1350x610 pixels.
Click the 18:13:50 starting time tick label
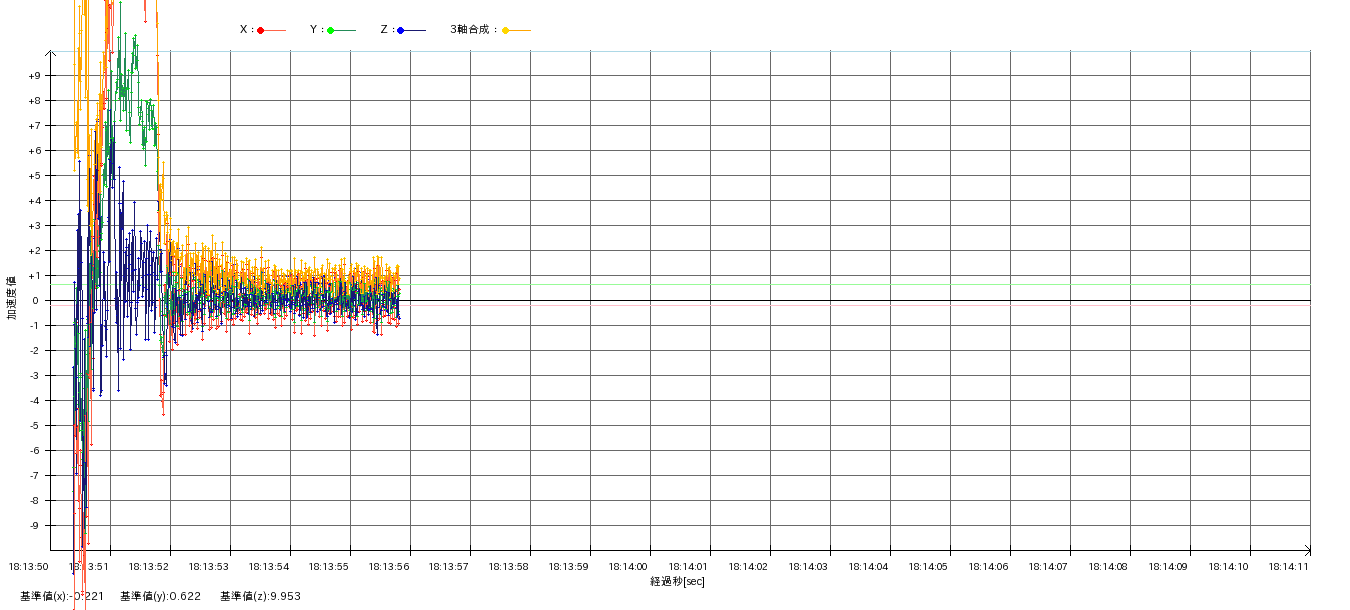[x=29, y=566]
